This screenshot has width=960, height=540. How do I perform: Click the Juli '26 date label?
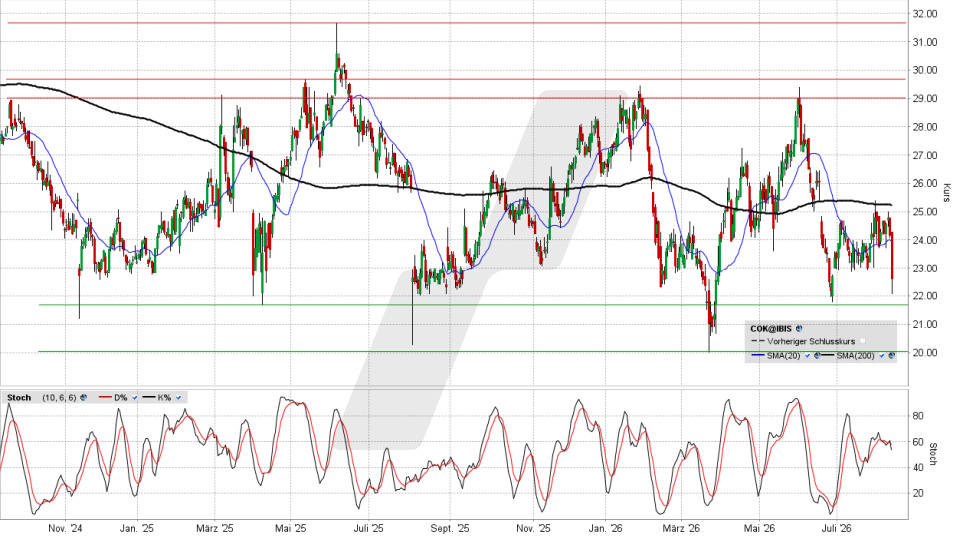pyautogui.click(x=836, y=528)
